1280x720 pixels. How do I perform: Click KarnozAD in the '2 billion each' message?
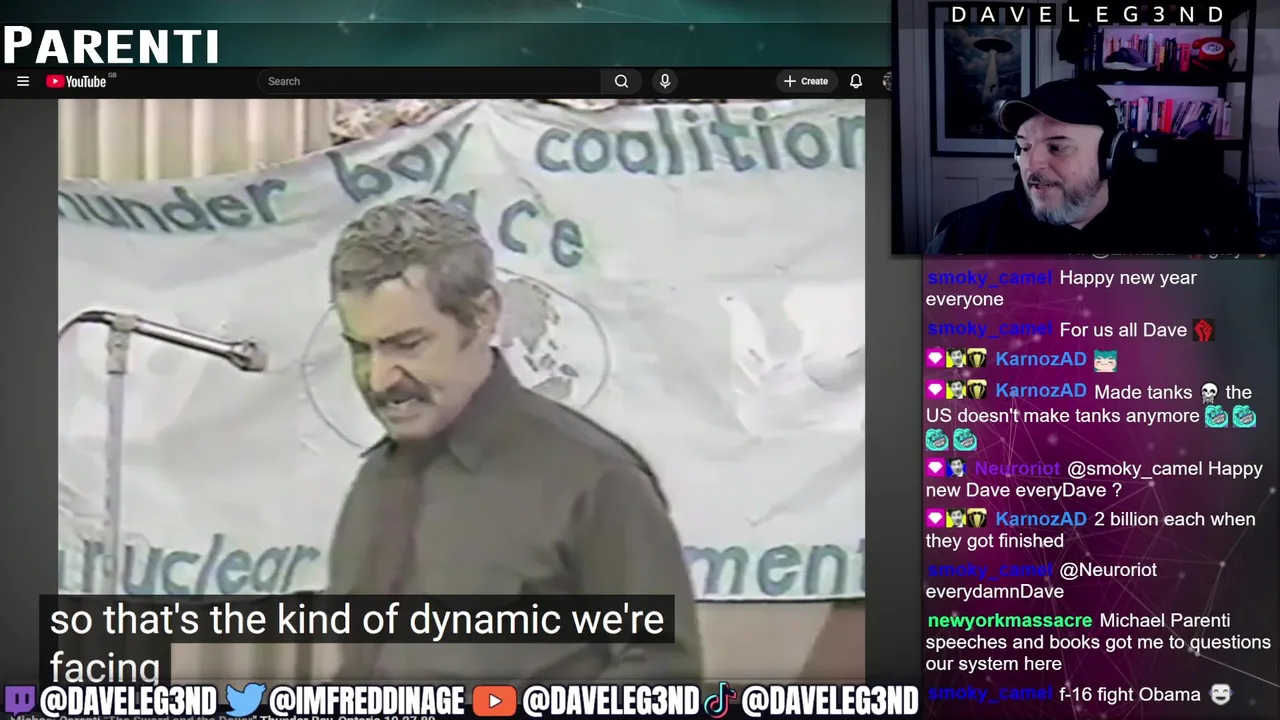pyautogui.click(x=1041, y=518)
